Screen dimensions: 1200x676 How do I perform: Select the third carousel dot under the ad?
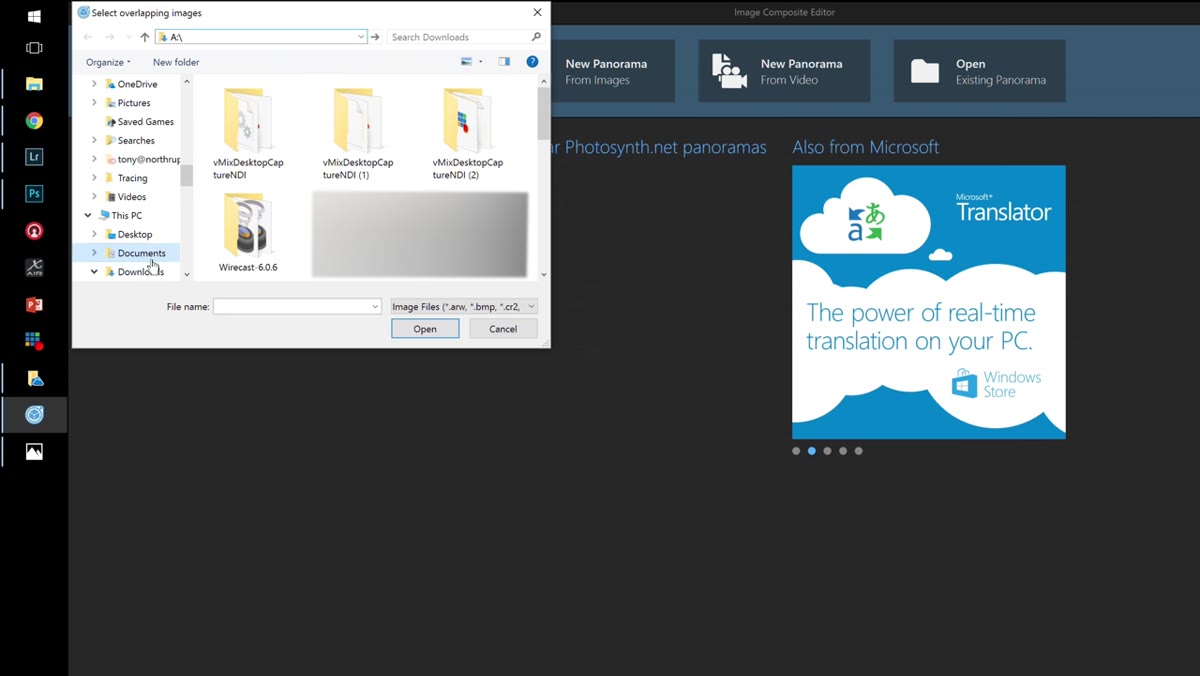[827, 451]
